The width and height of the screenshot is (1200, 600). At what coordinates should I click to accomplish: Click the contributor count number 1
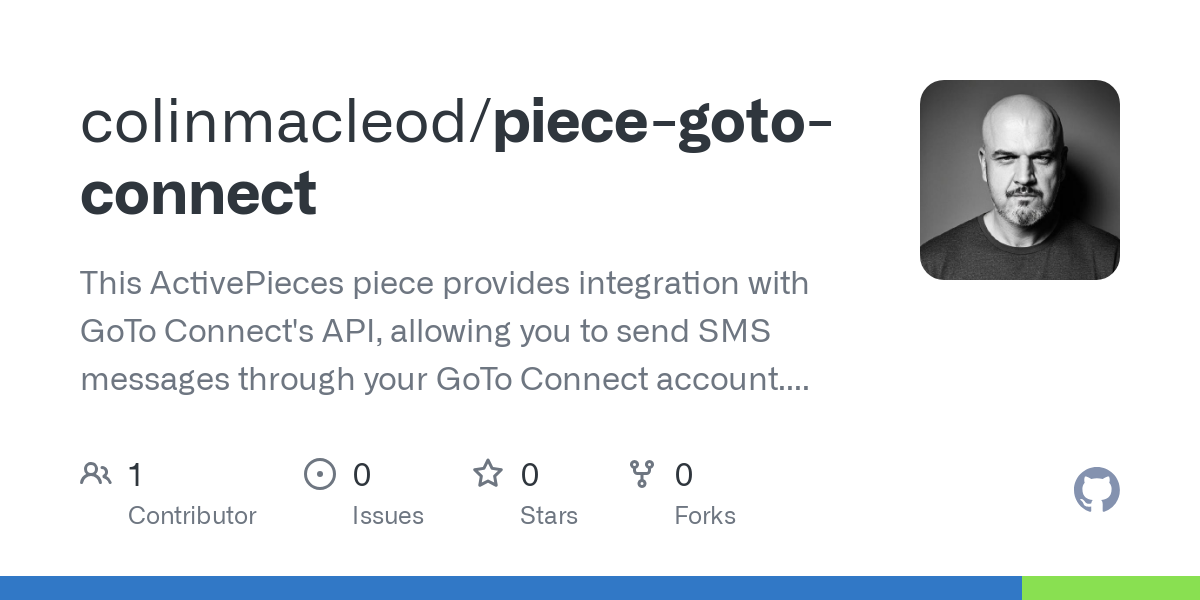coord(135,474)
